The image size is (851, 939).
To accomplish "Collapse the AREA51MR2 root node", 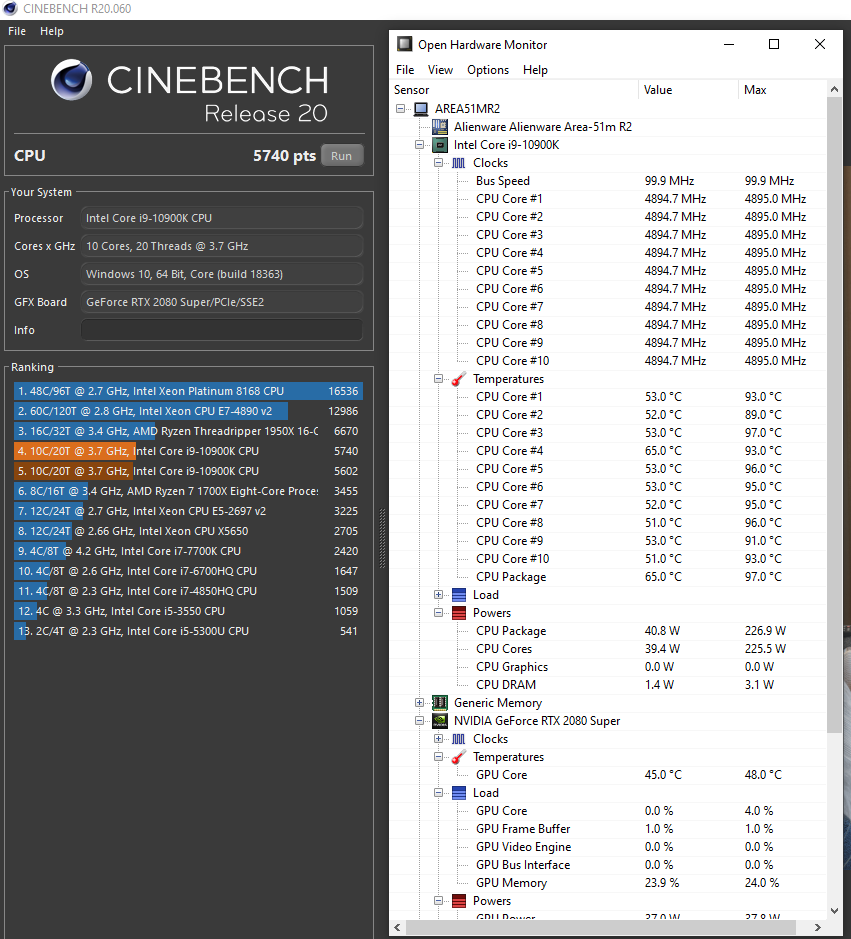I will pyautogui.click(x=400, y=108).
